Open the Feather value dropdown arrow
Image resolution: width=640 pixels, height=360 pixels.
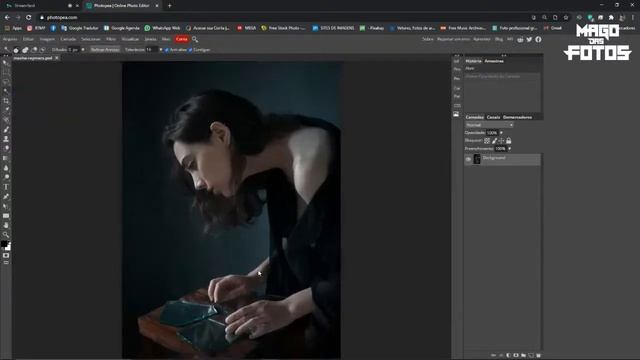point(83,50)
